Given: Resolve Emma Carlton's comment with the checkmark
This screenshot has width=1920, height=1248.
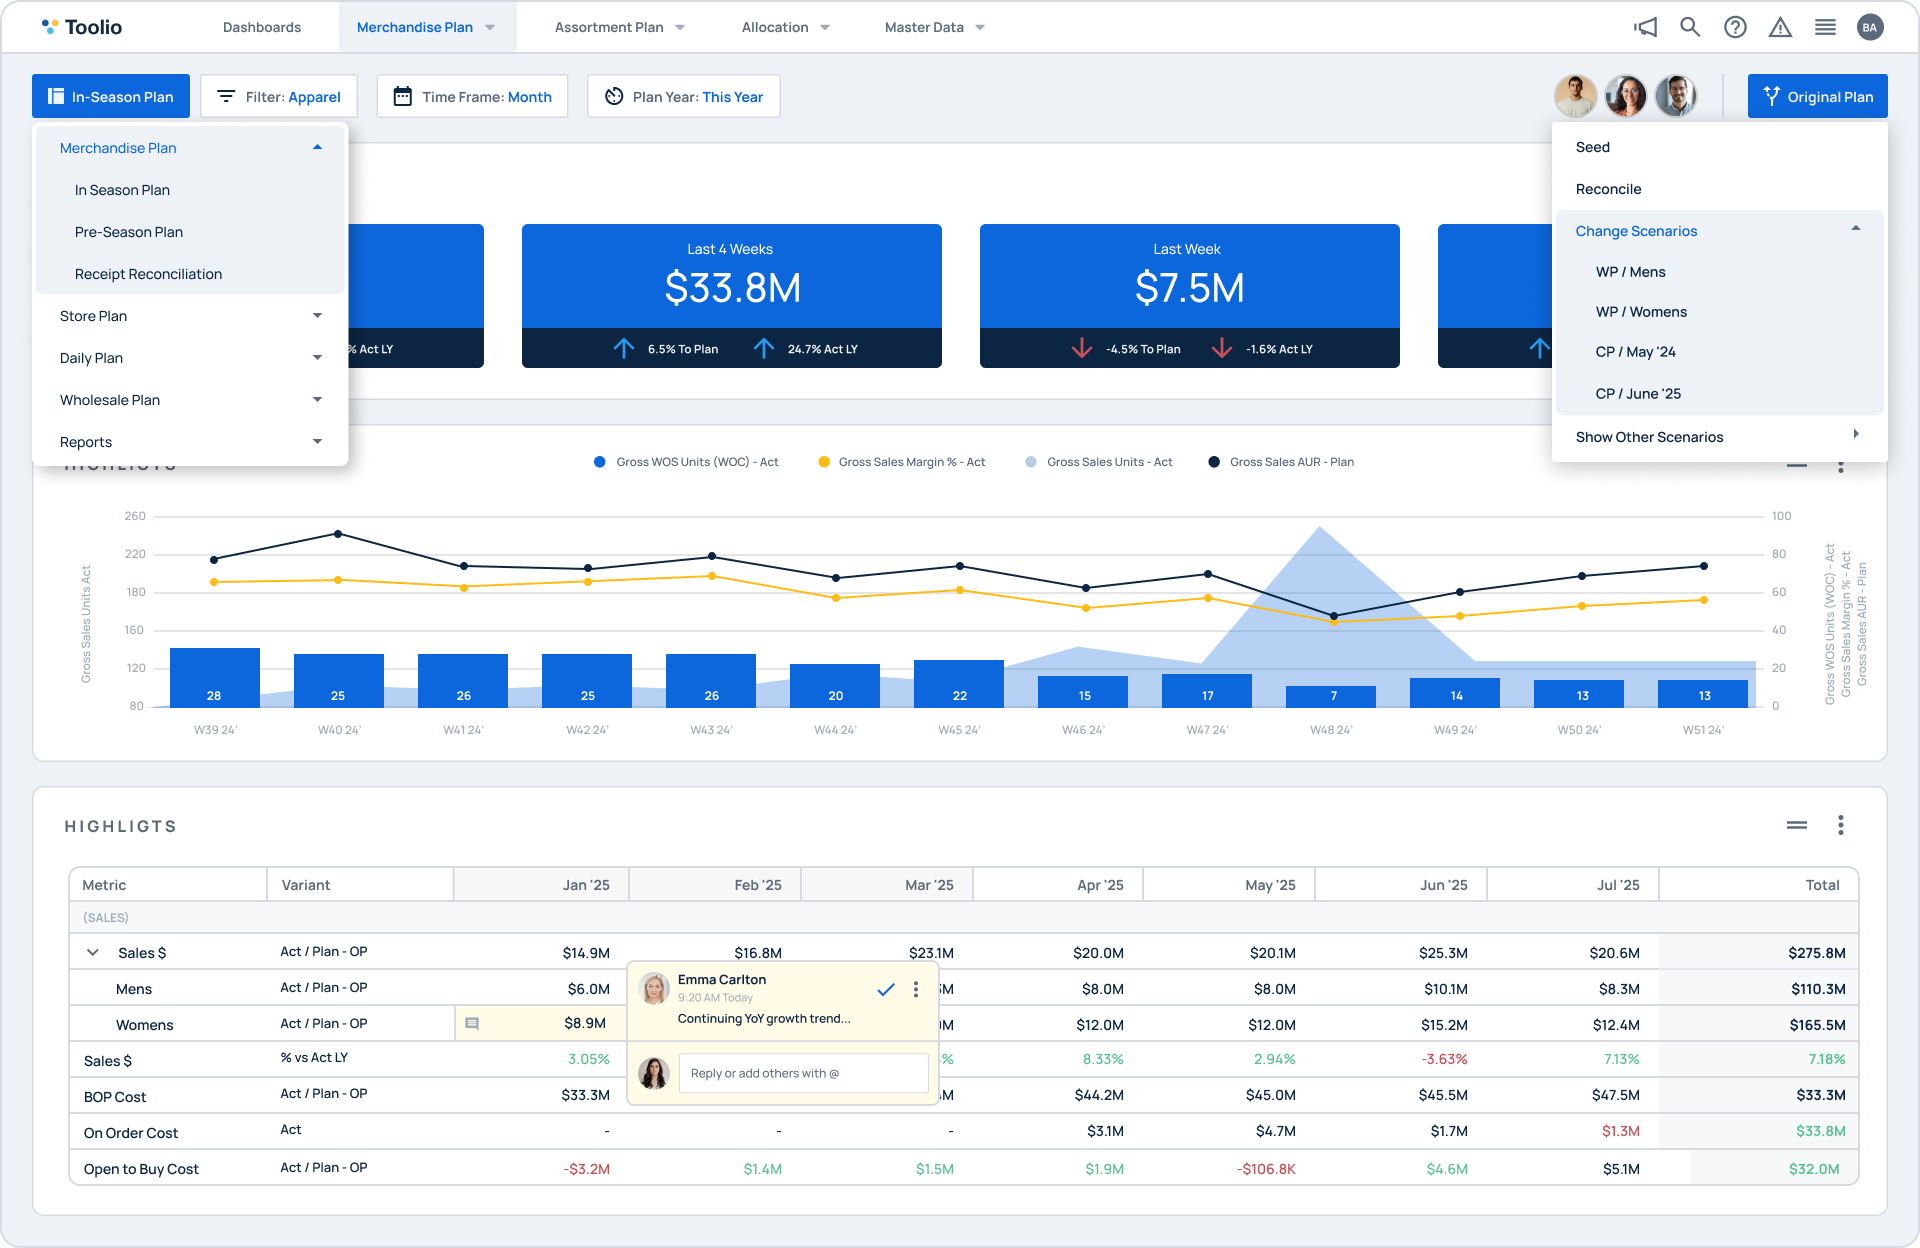Looking at the screenshot, I should pyautogui.click(x=884, y=989).
